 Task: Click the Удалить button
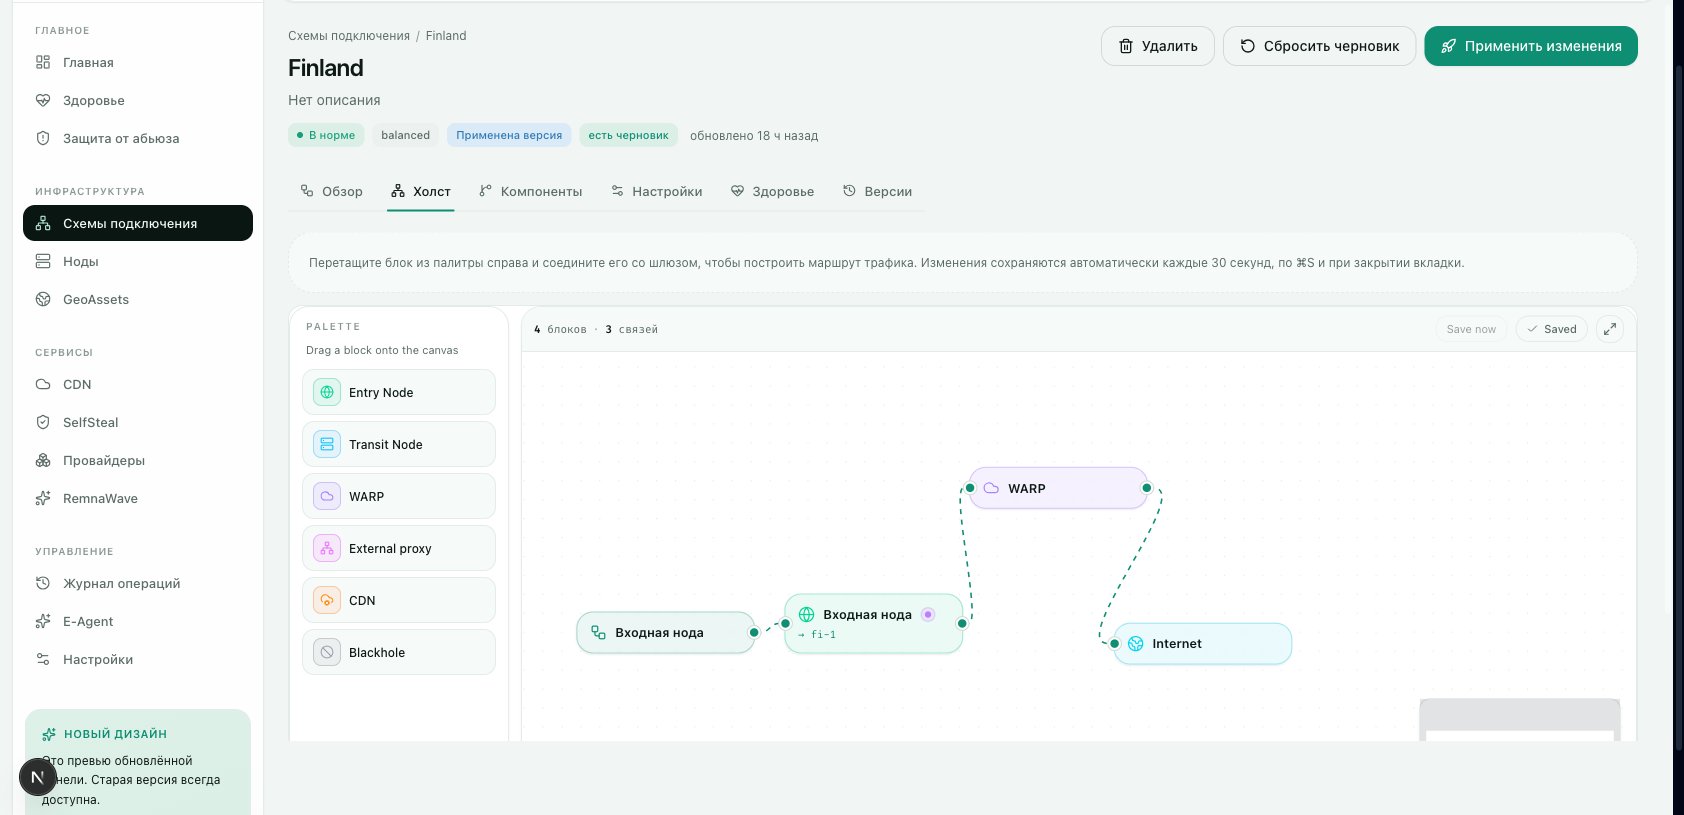pyautogui.click(x=1158, y=46)
